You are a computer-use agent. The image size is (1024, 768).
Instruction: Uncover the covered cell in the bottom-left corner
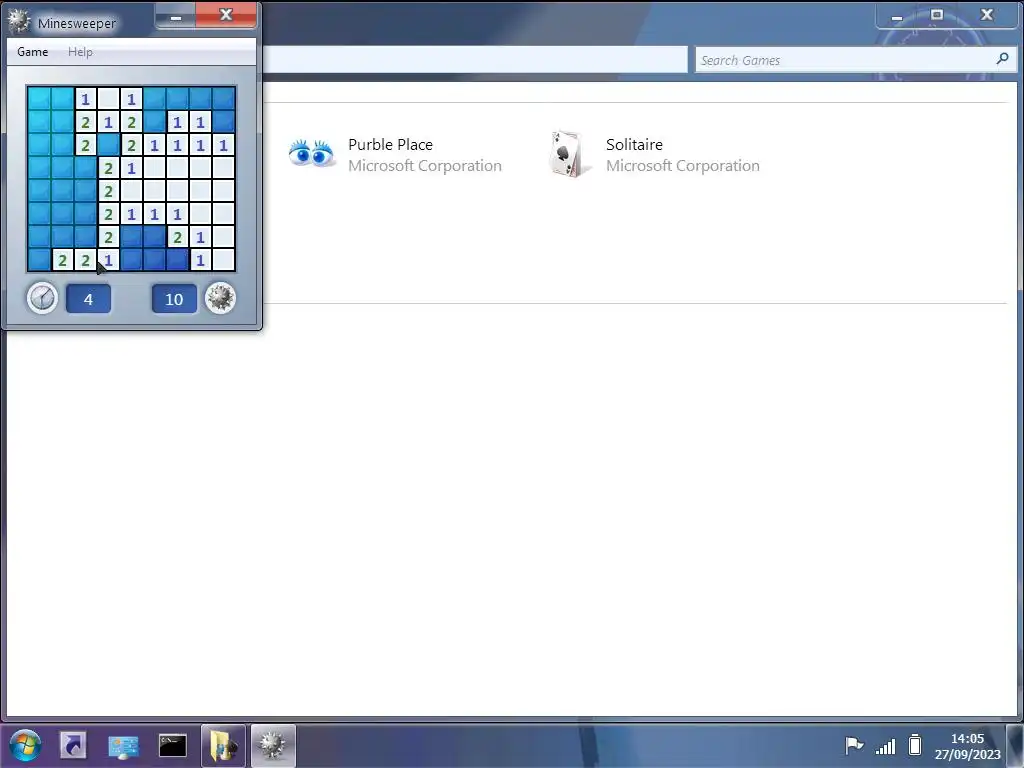[x=39, y=259]
